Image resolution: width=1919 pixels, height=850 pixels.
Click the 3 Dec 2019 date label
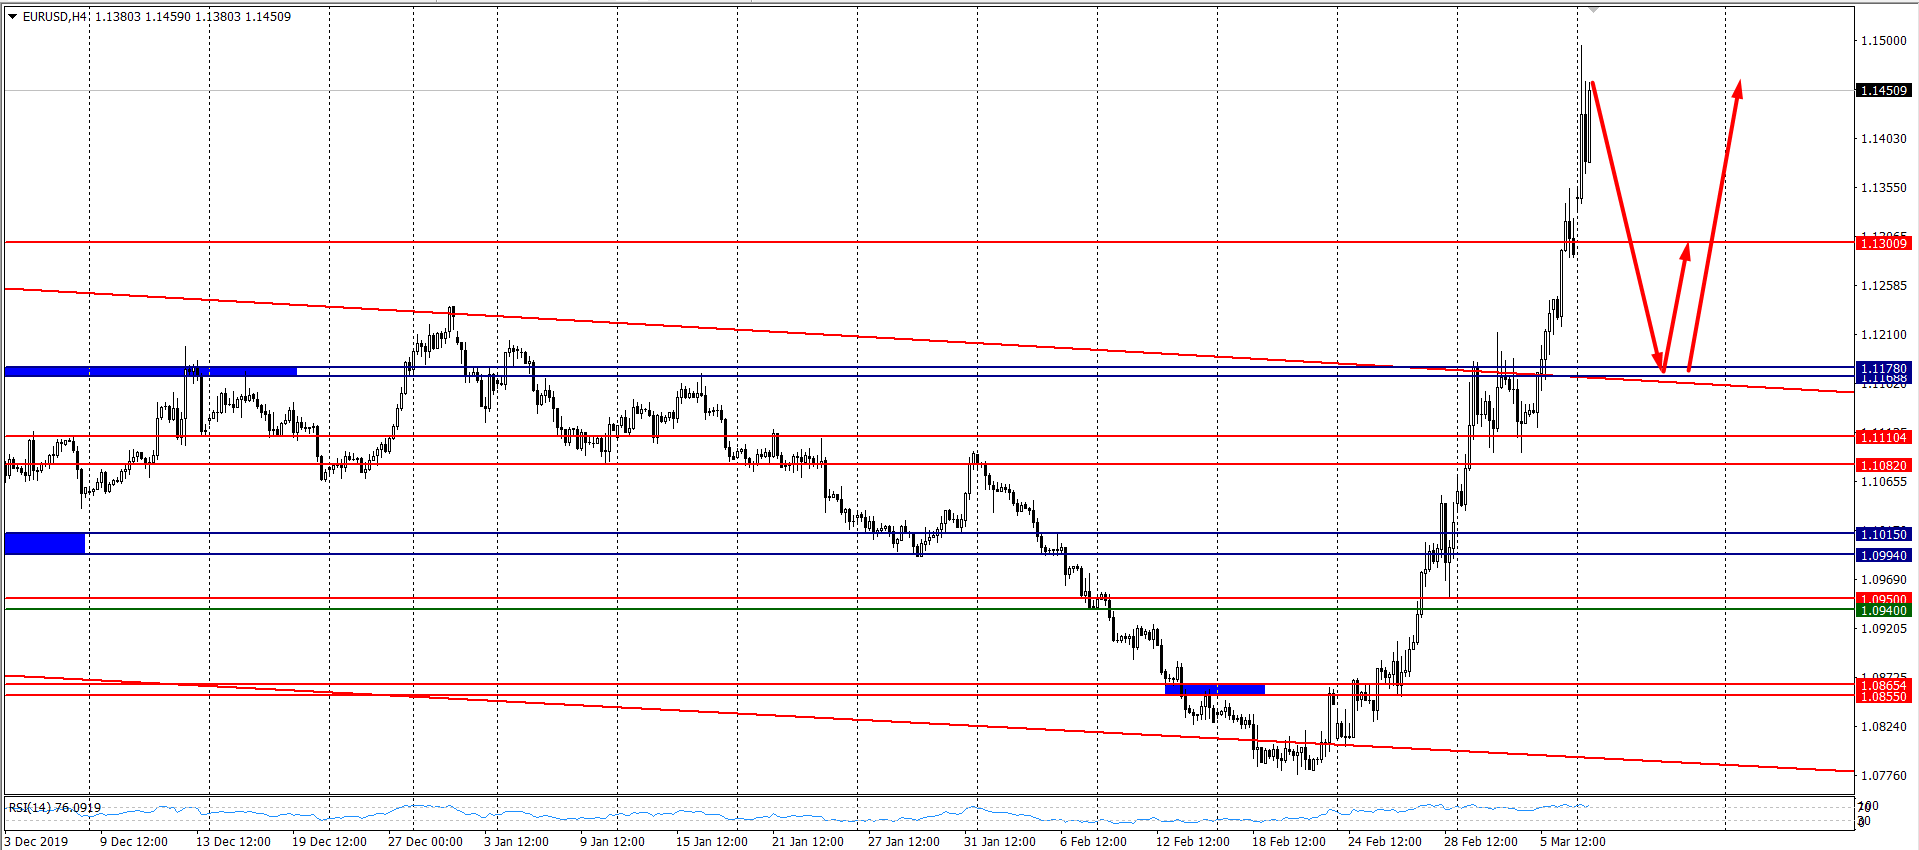click(x=37, y=842)
